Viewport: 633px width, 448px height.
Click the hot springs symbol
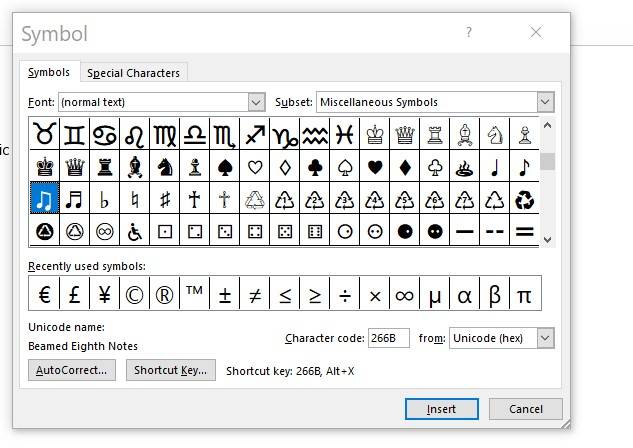pos(464,167)
